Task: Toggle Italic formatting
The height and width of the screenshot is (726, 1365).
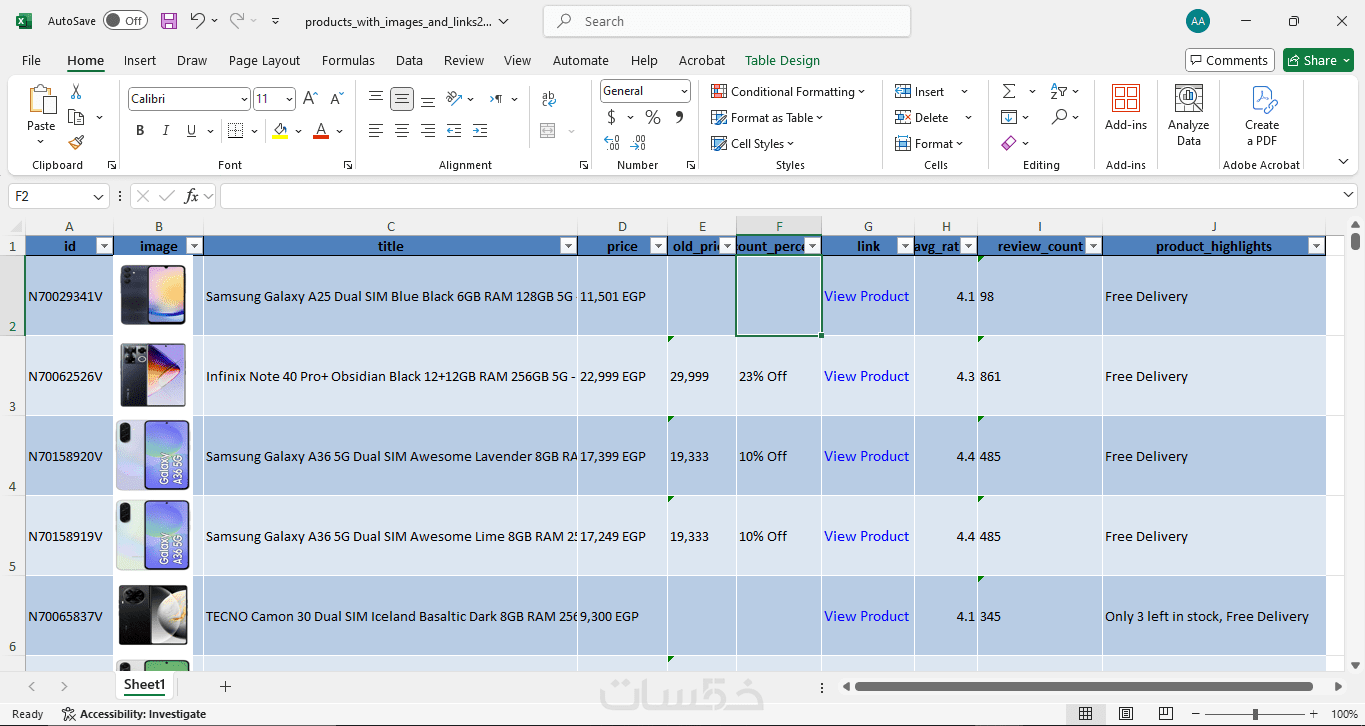Action: pos(166,131)
